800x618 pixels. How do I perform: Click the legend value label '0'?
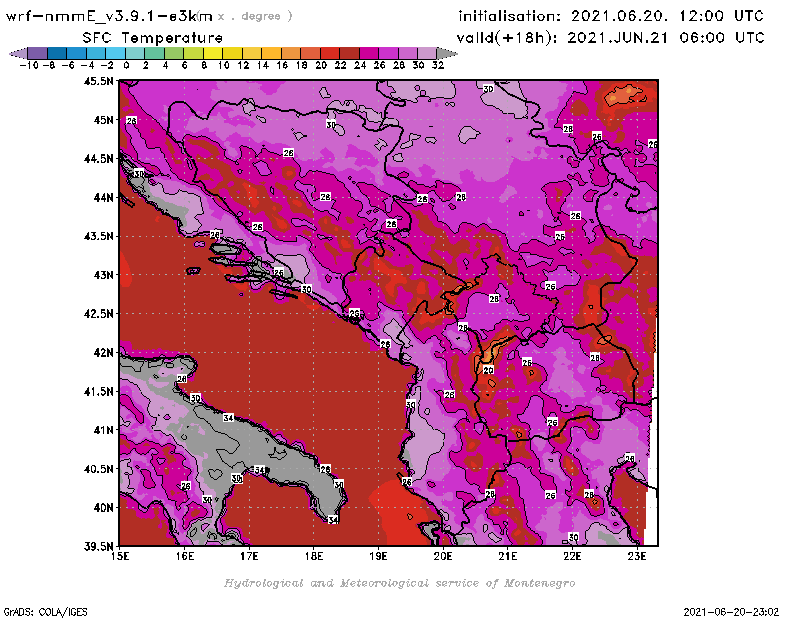pos(126,66)
